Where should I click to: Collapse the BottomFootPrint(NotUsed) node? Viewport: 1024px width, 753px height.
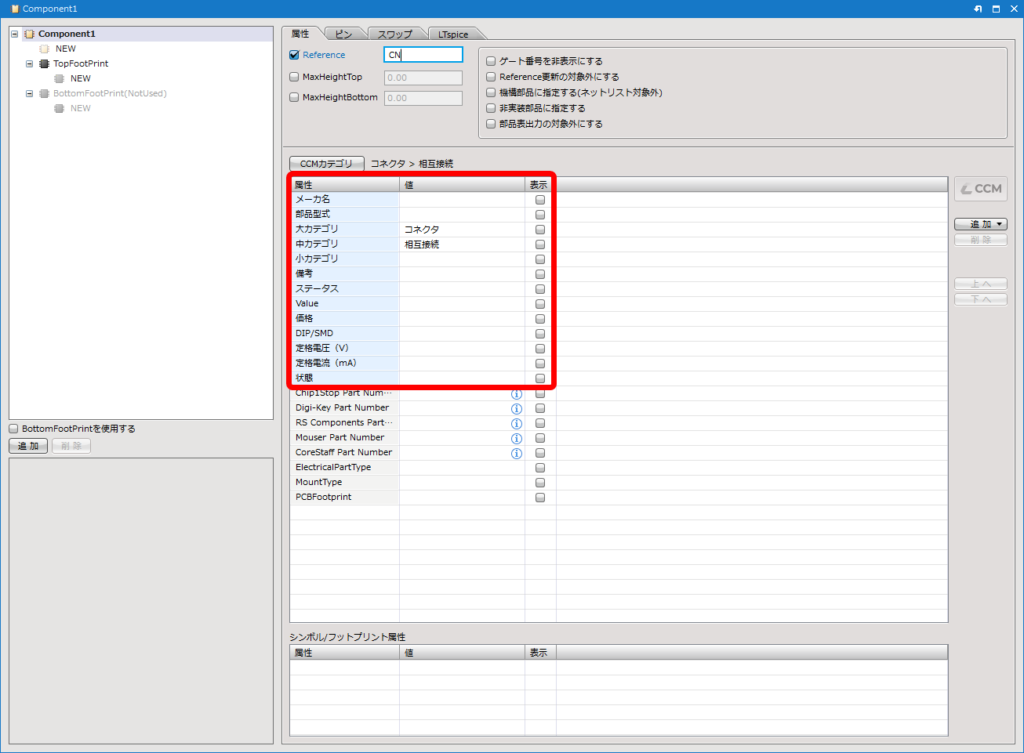[29, 93]
